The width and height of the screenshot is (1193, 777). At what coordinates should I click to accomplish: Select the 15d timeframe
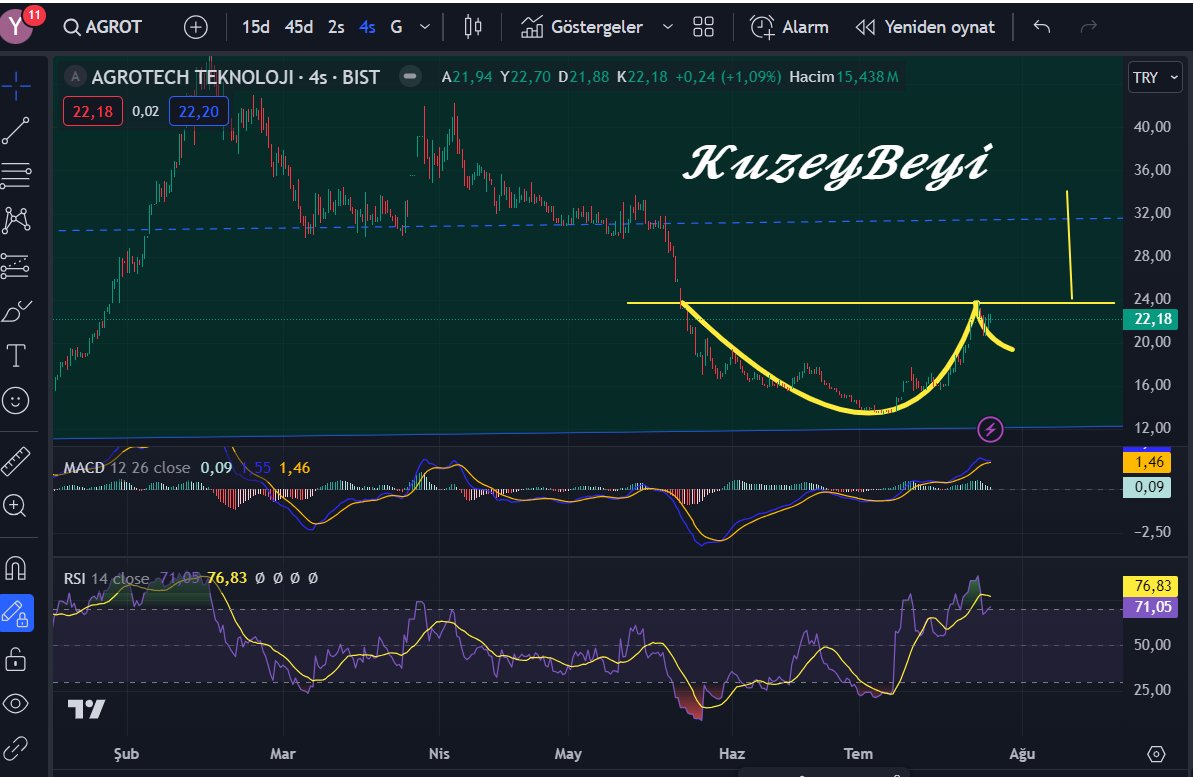(x=256, y=27)
